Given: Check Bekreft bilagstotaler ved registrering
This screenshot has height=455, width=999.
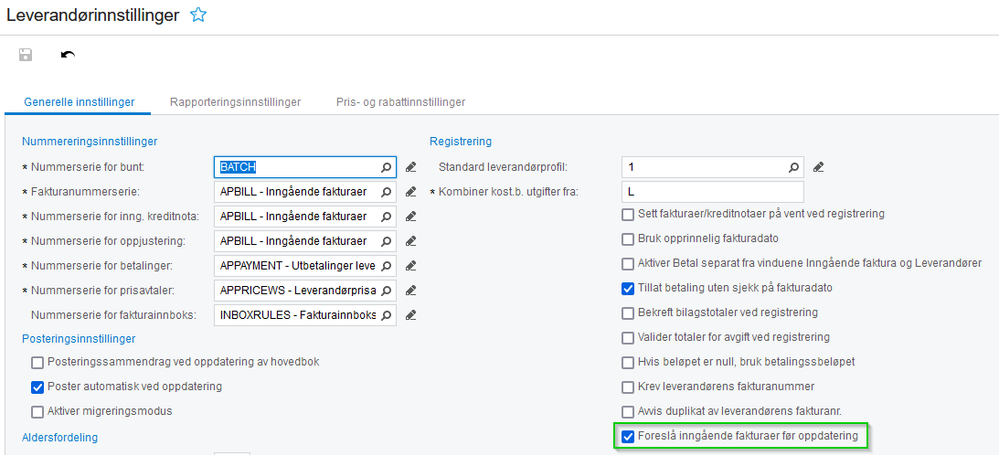Looking at the screenshot, I should point(628,314).
